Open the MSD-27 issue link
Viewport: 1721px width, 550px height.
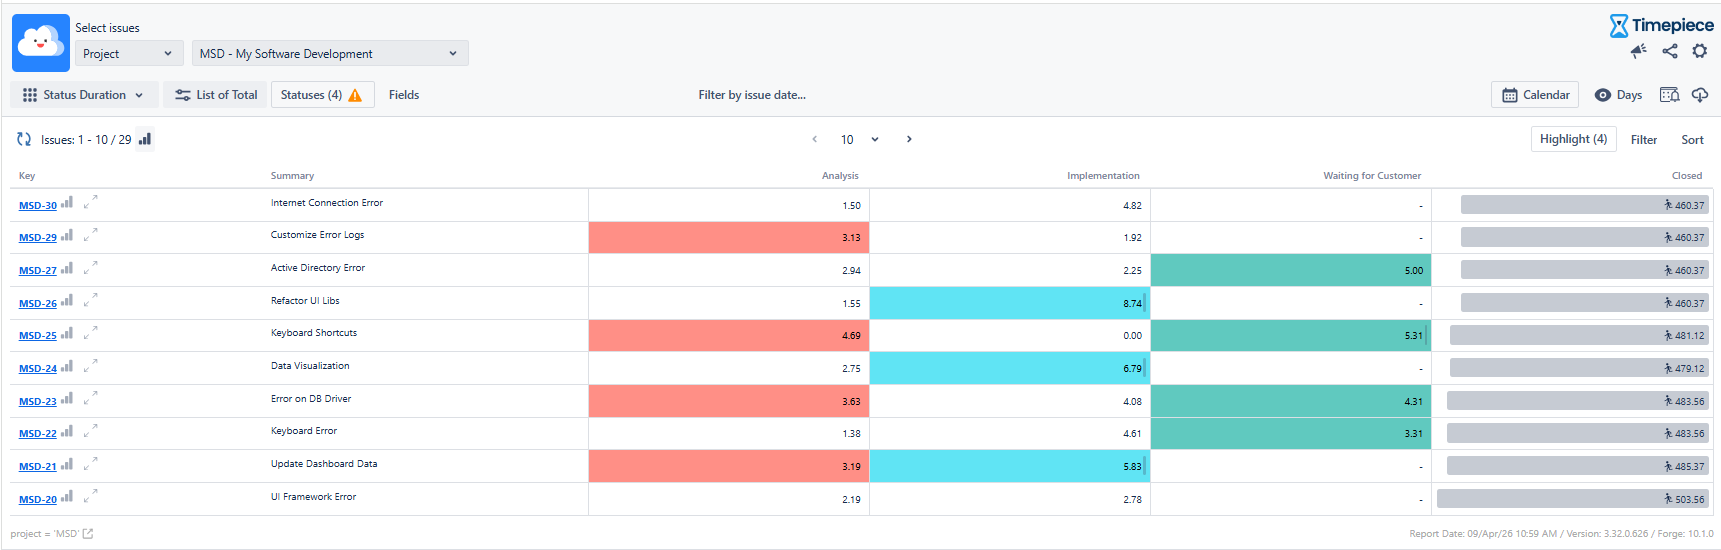tap(38, 271)
